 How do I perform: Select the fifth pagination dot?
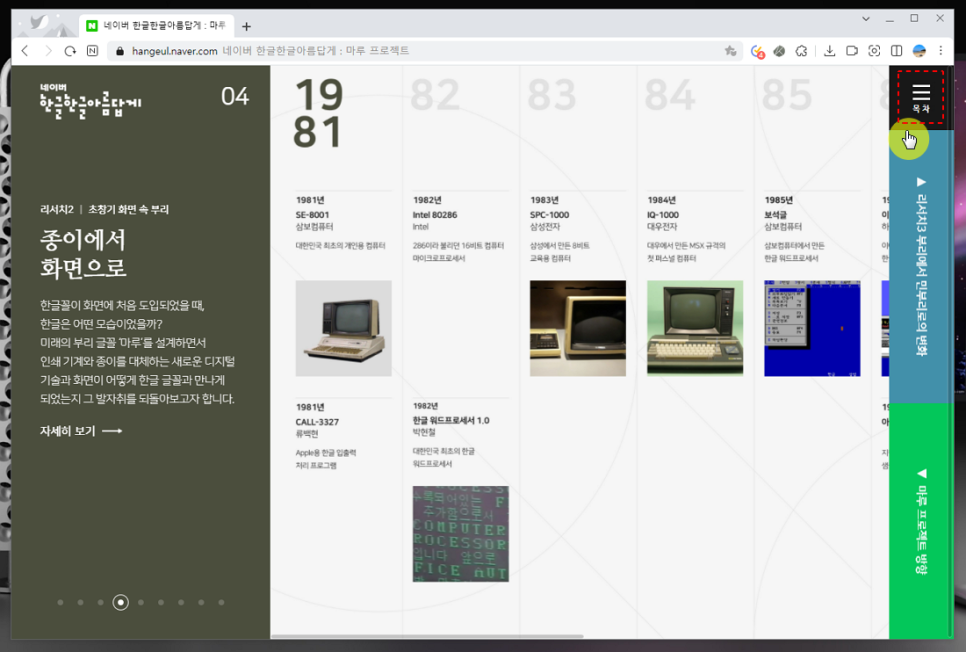coord(141,602)
